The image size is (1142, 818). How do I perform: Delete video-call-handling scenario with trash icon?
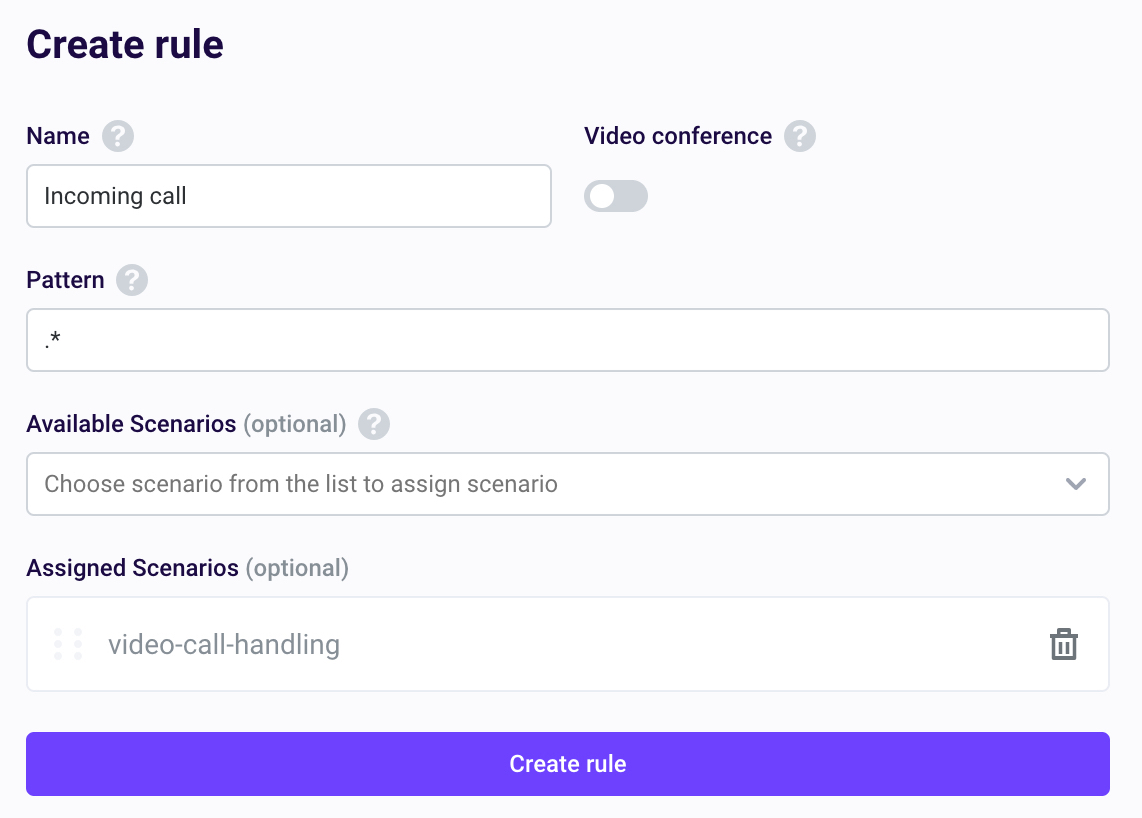[1063, 645]
